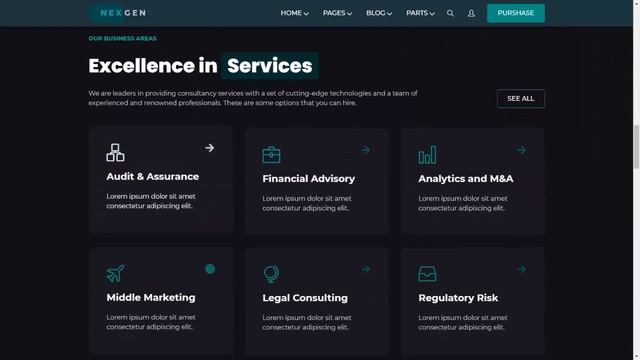Click the user account icon
Image resolution: width=640 pixels, height=360 pixels.
[471, 13]
